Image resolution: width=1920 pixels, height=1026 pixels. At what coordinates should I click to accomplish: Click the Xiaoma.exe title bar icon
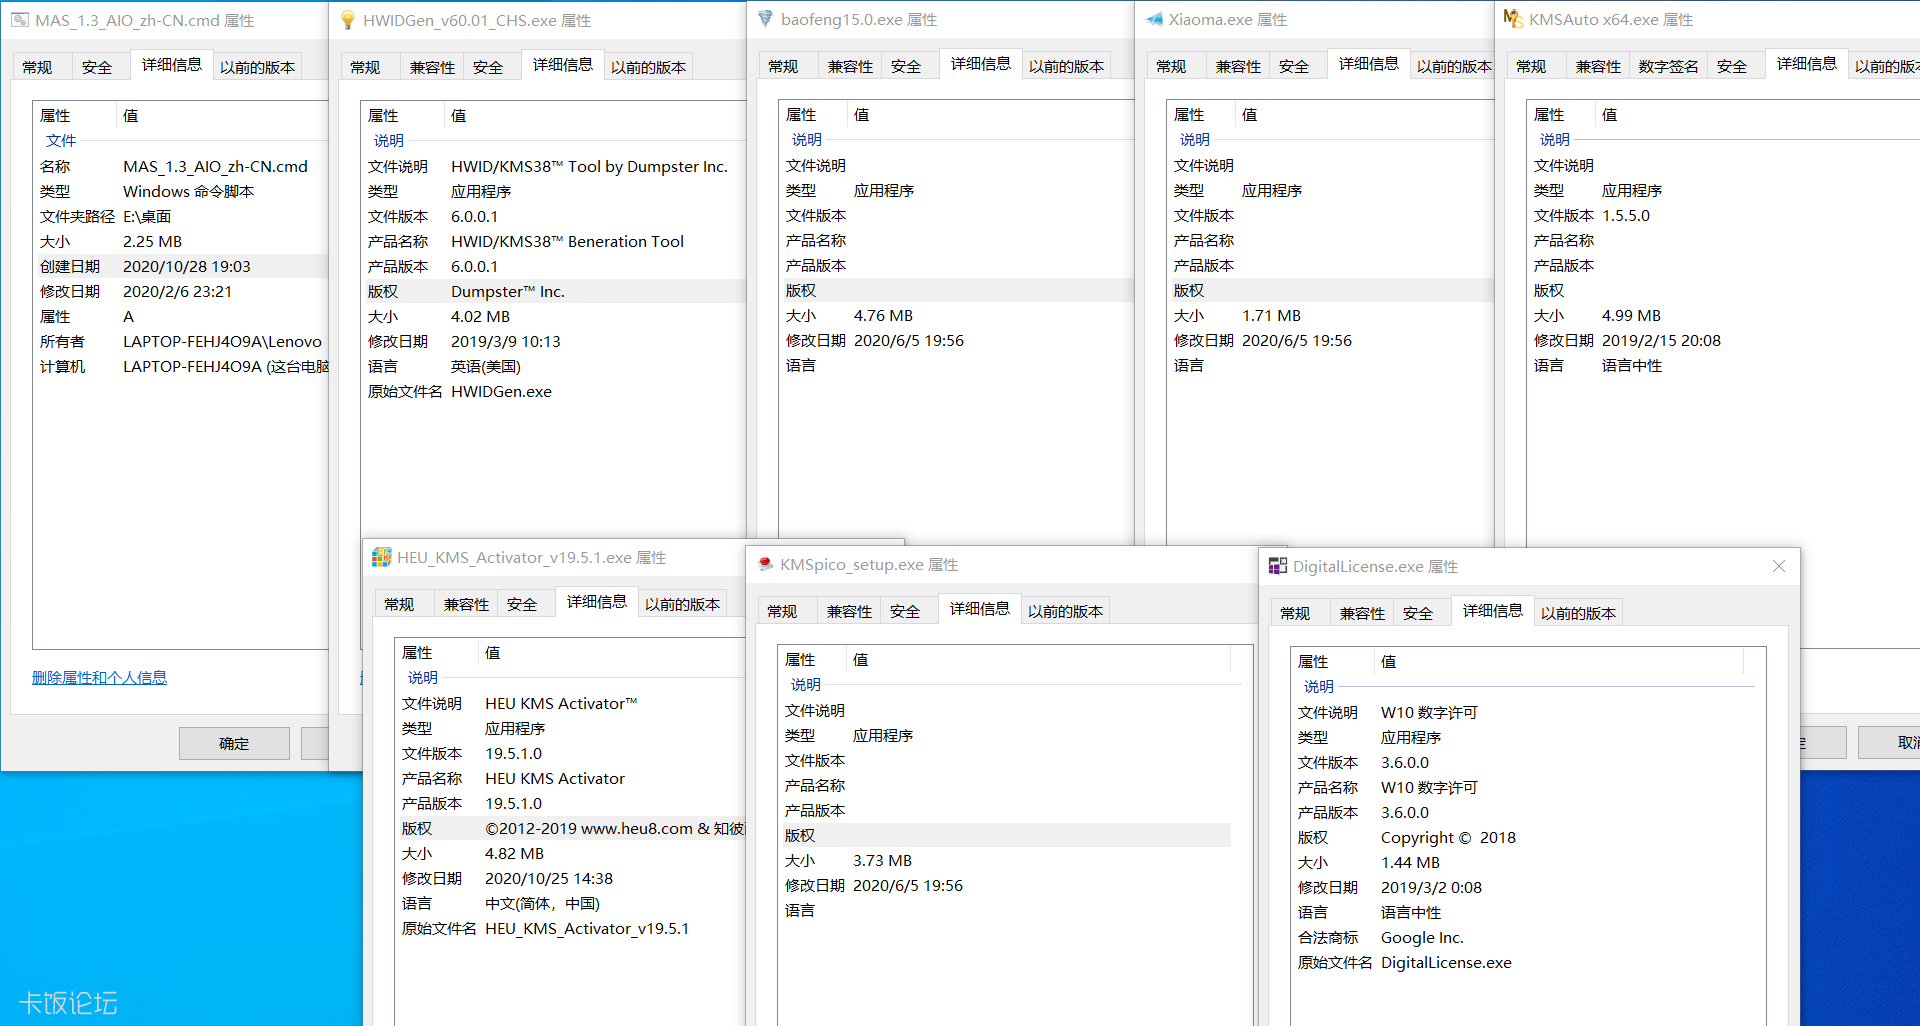[1154, 19]
